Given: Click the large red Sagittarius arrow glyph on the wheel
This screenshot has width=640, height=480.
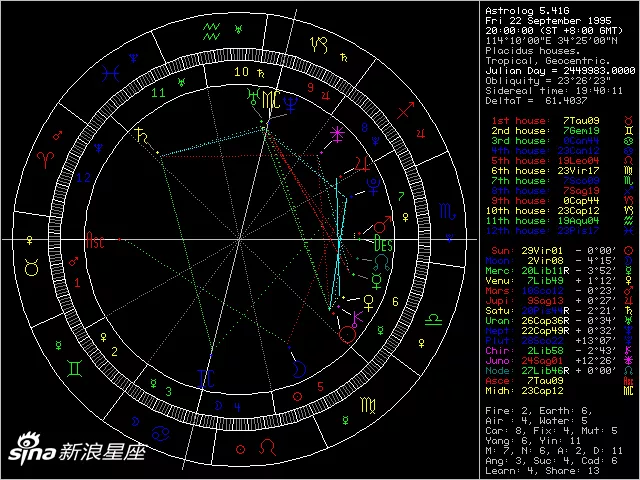Looking at the screenshot, I should (406, 110).
